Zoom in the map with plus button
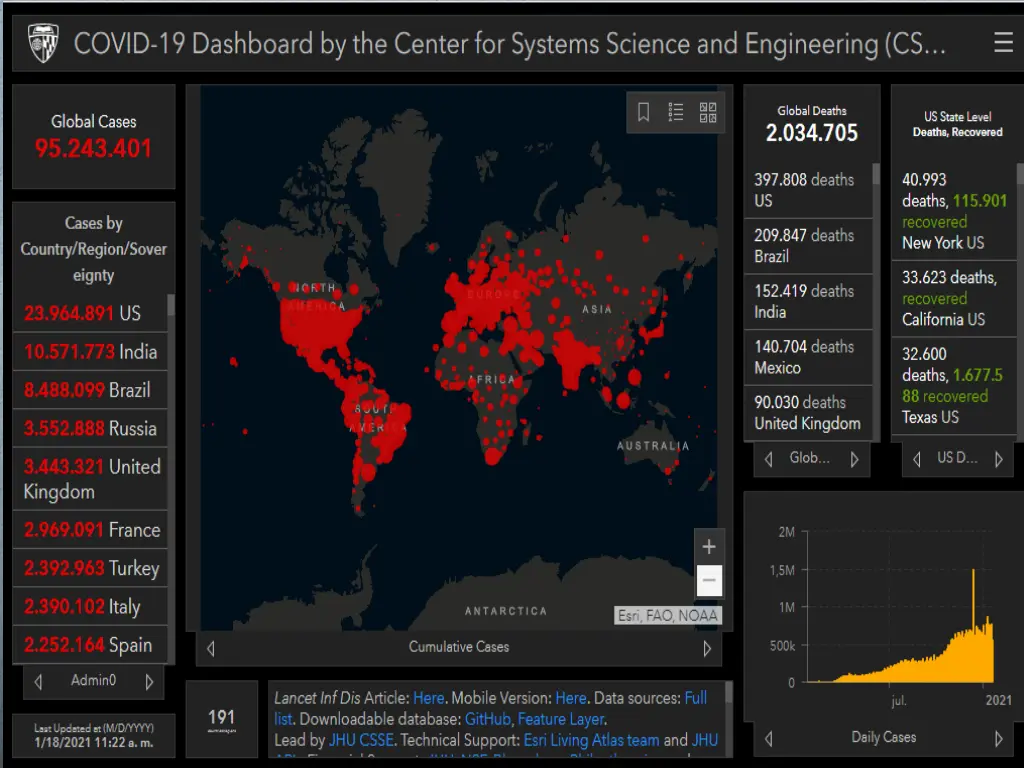 tap(709, 546)
